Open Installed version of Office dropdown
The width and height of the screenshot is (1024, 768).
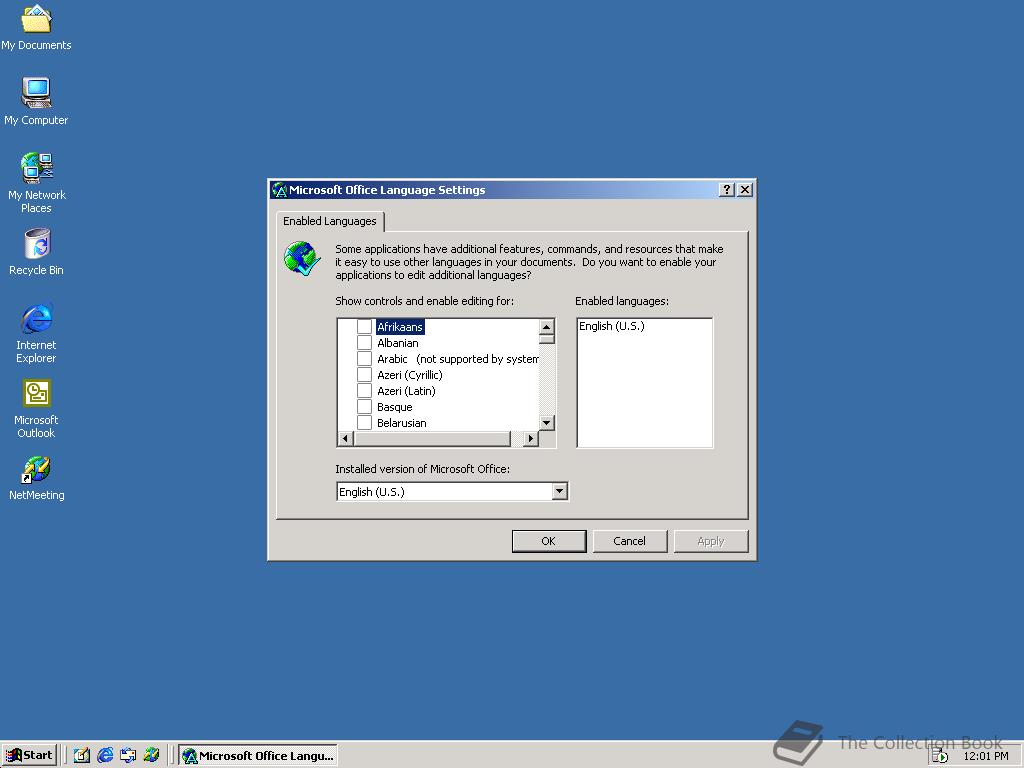coord(559,491)
